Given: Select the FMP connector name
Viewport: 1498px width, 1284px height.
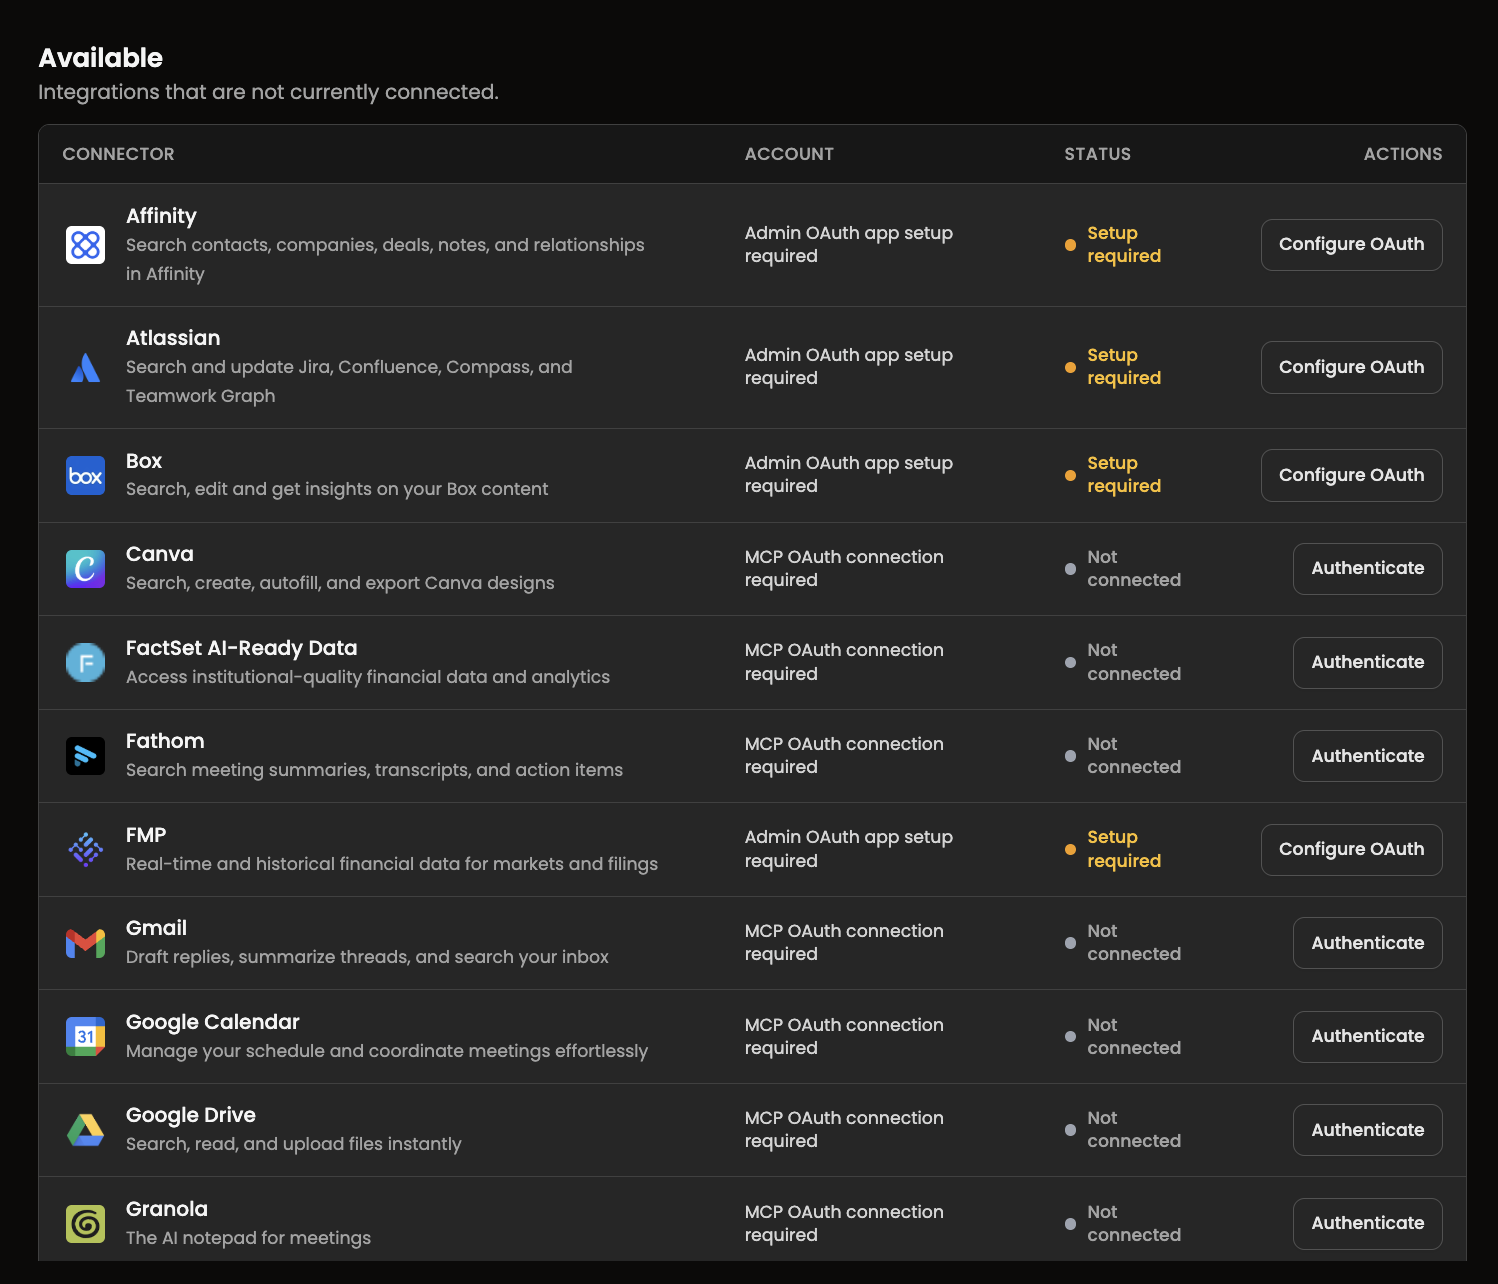Looking at the screenshot, I should click(146, 835).
